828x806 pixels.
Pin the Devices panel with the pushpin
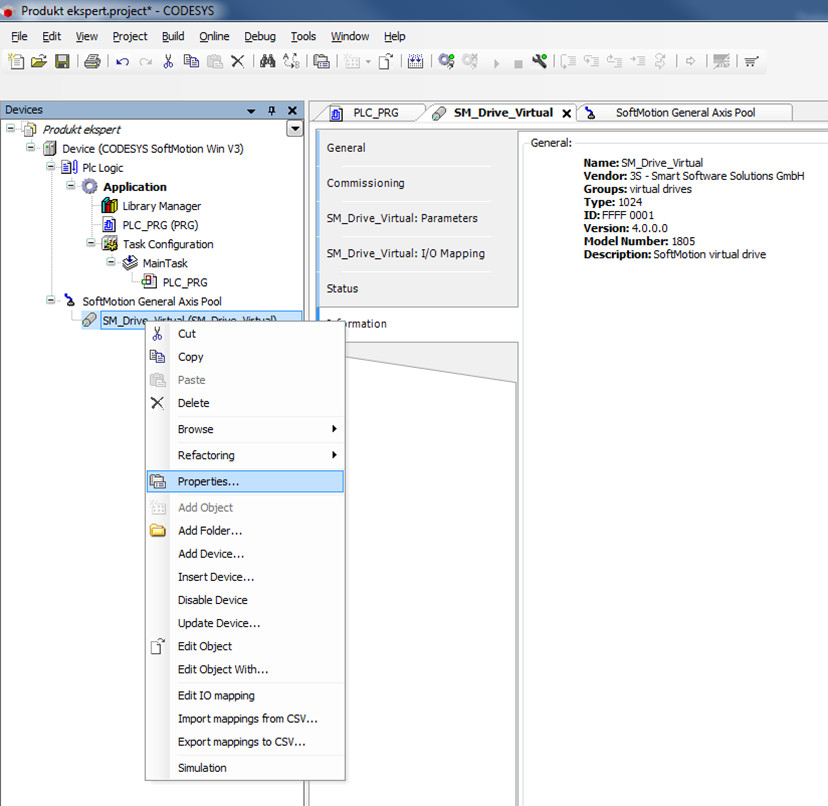(x=271, y=110)
